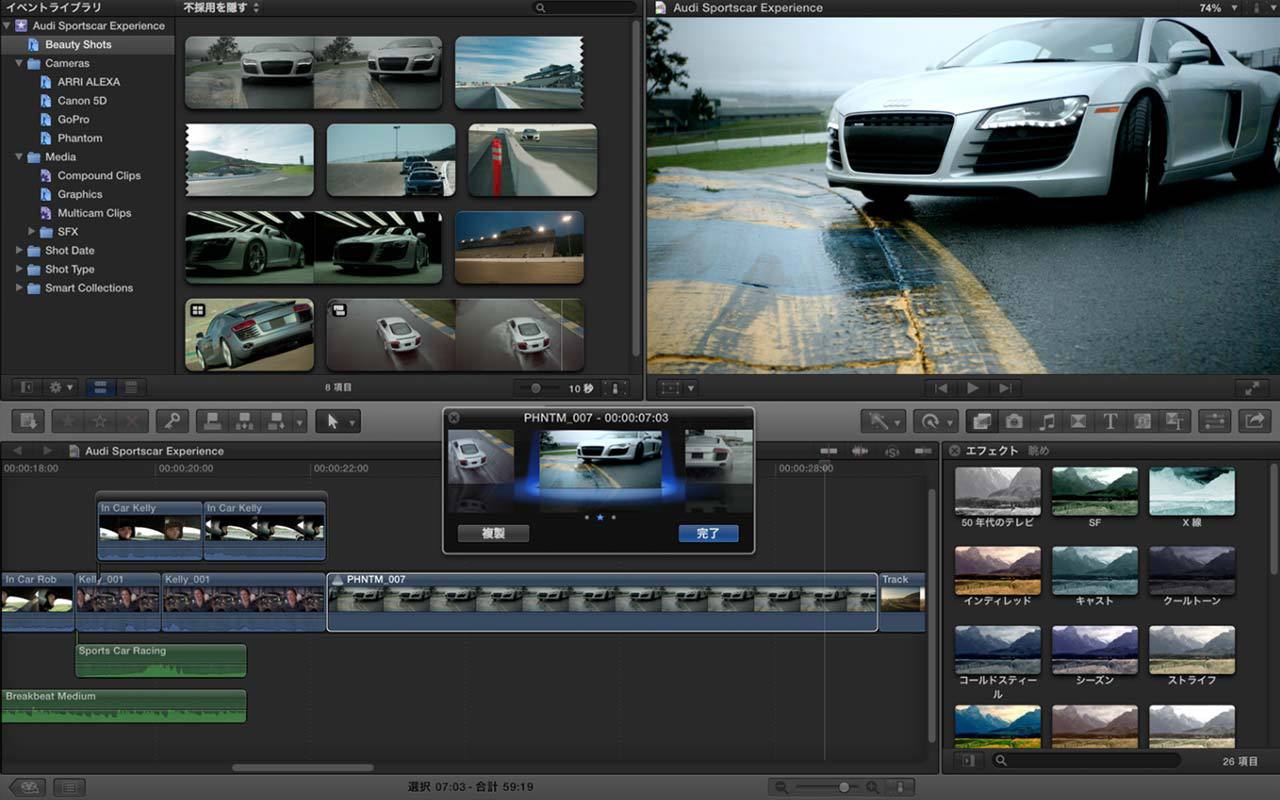Click the 複製 button in audition window

click(x=493, y=534)
